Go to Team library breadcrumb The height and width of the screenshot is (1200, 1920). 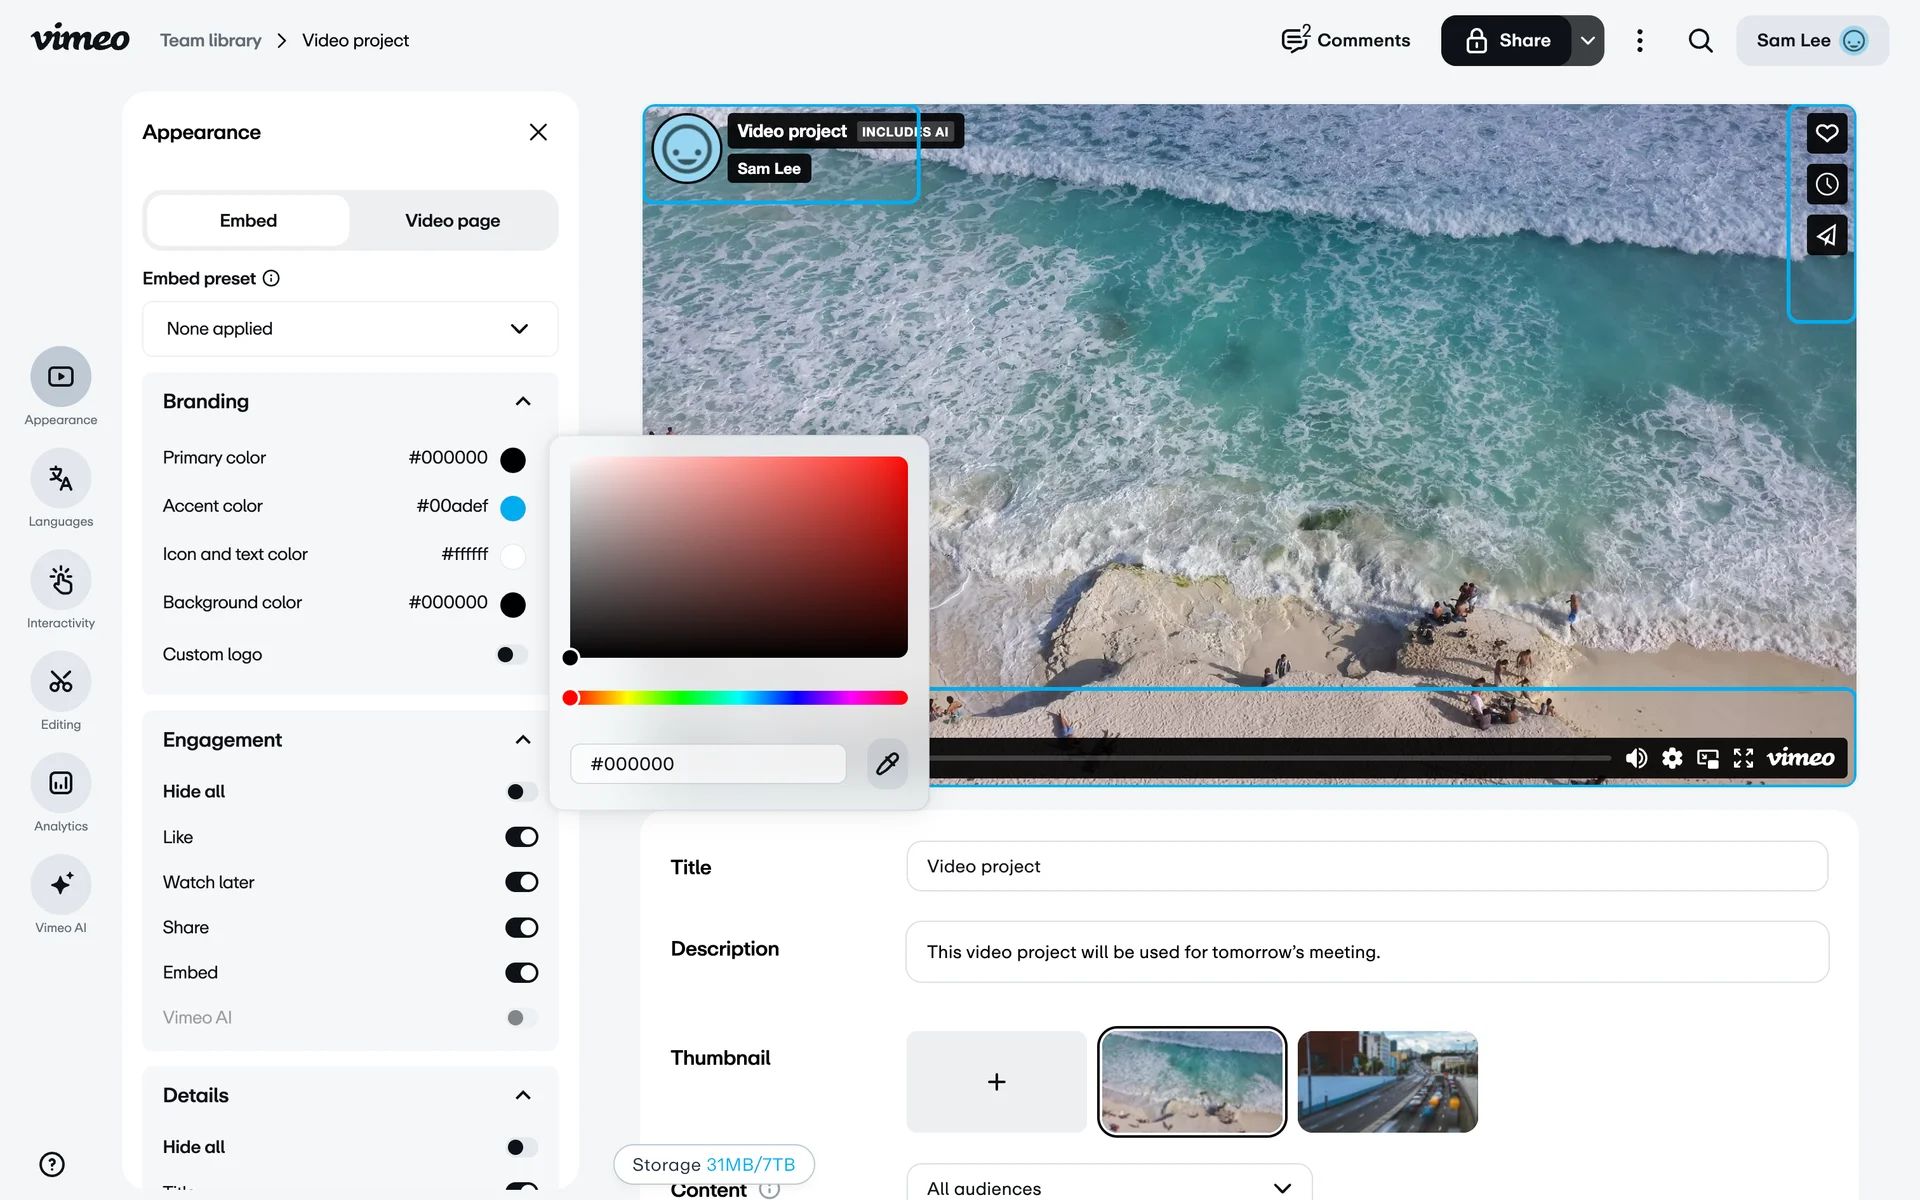(x=211, y=41)
